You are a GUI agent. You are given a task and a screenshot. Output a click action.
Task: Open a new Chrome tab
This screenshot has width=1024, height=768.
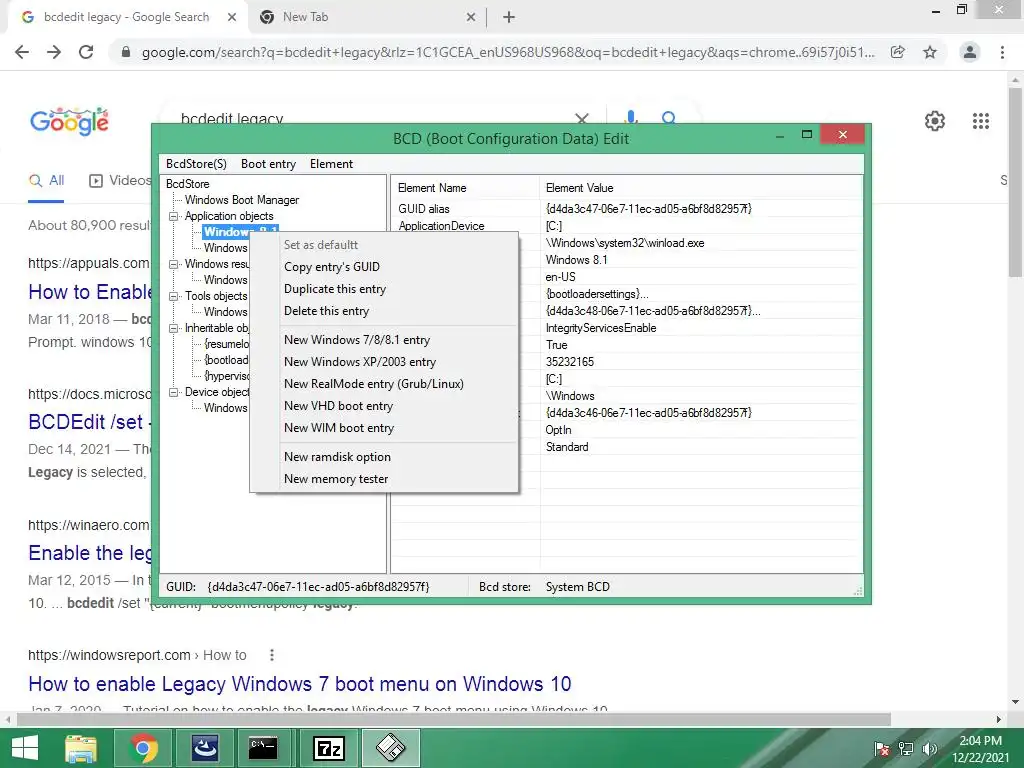[x=509, y=18]
